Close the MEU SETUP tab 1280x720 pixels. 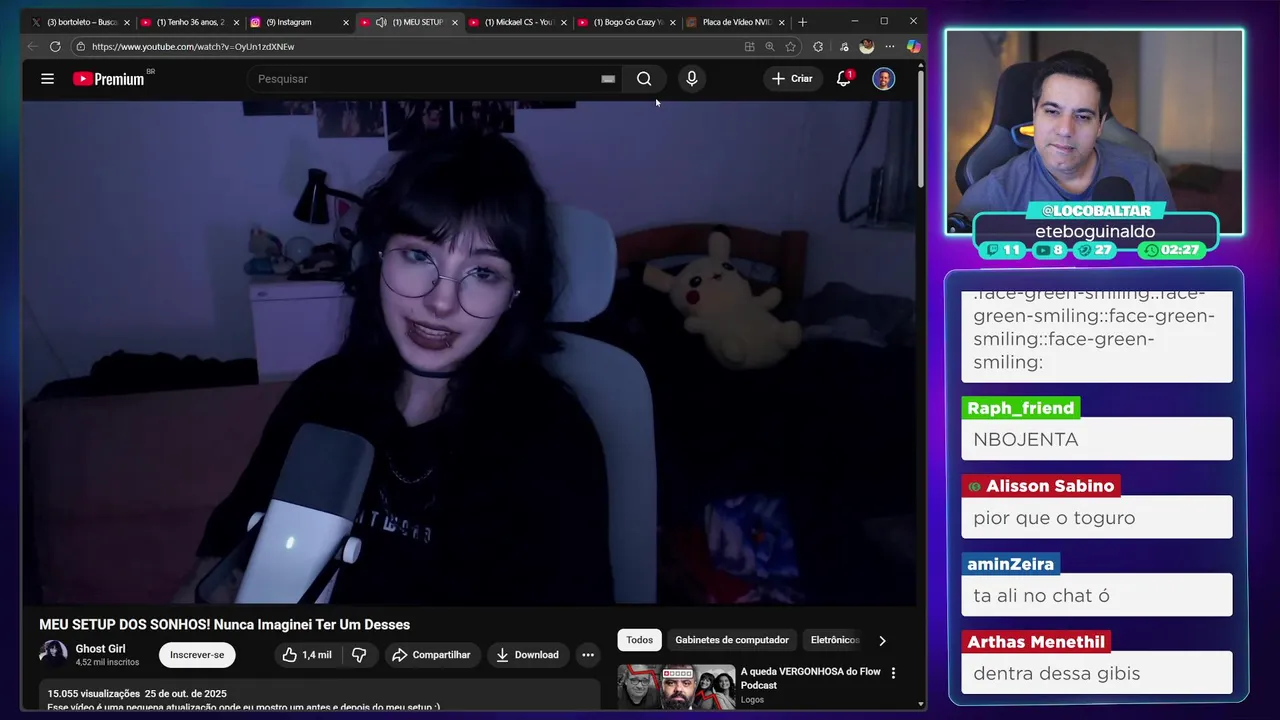(x=455, y=22)
